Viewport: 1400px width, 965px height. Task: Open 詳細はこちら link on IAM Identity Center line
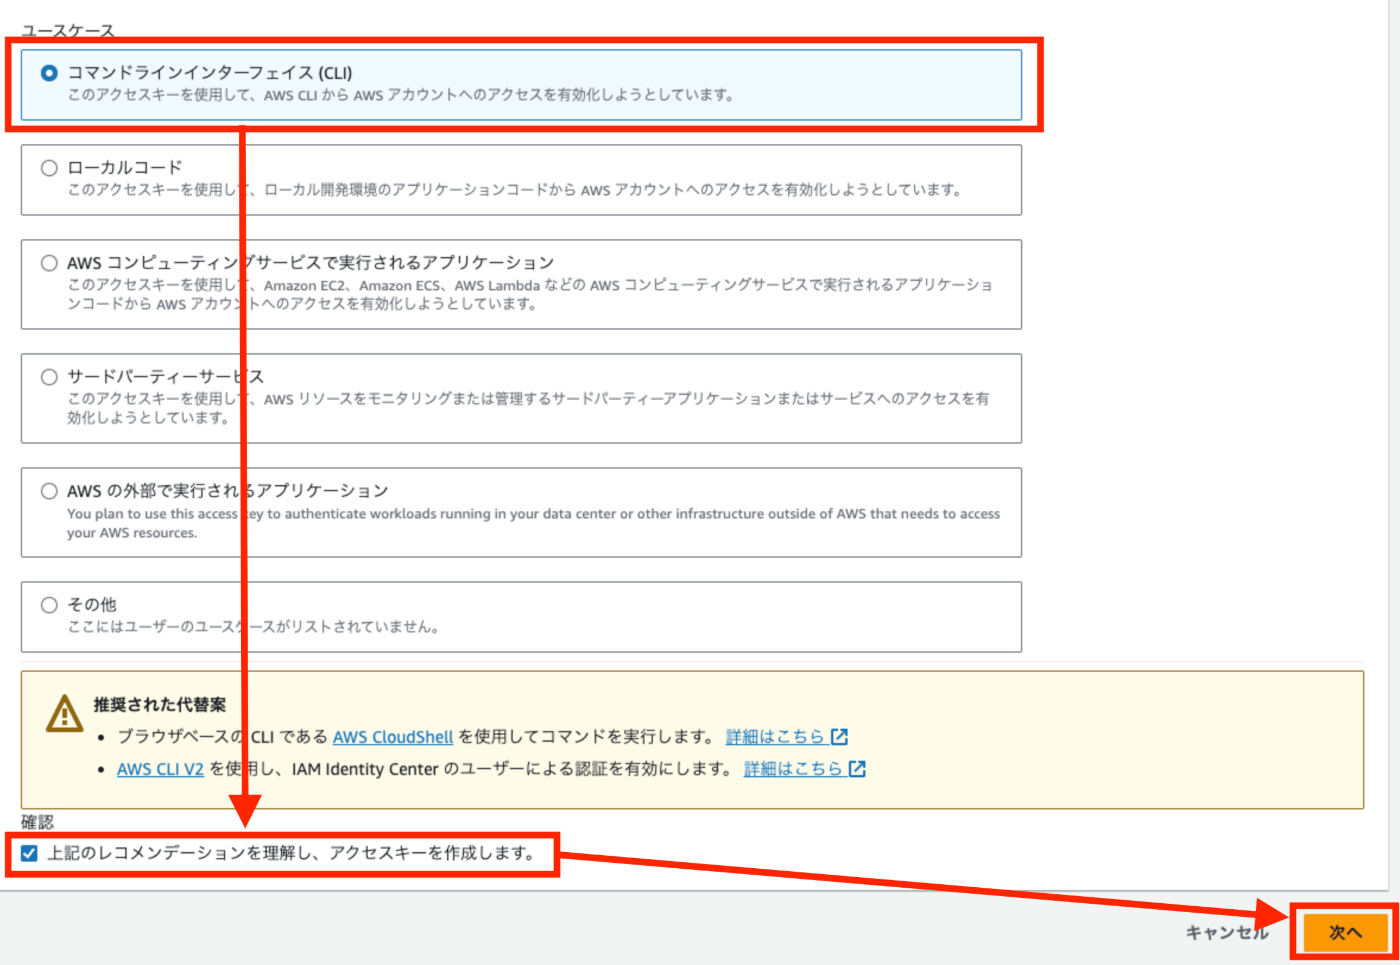[x=793, y=769]
